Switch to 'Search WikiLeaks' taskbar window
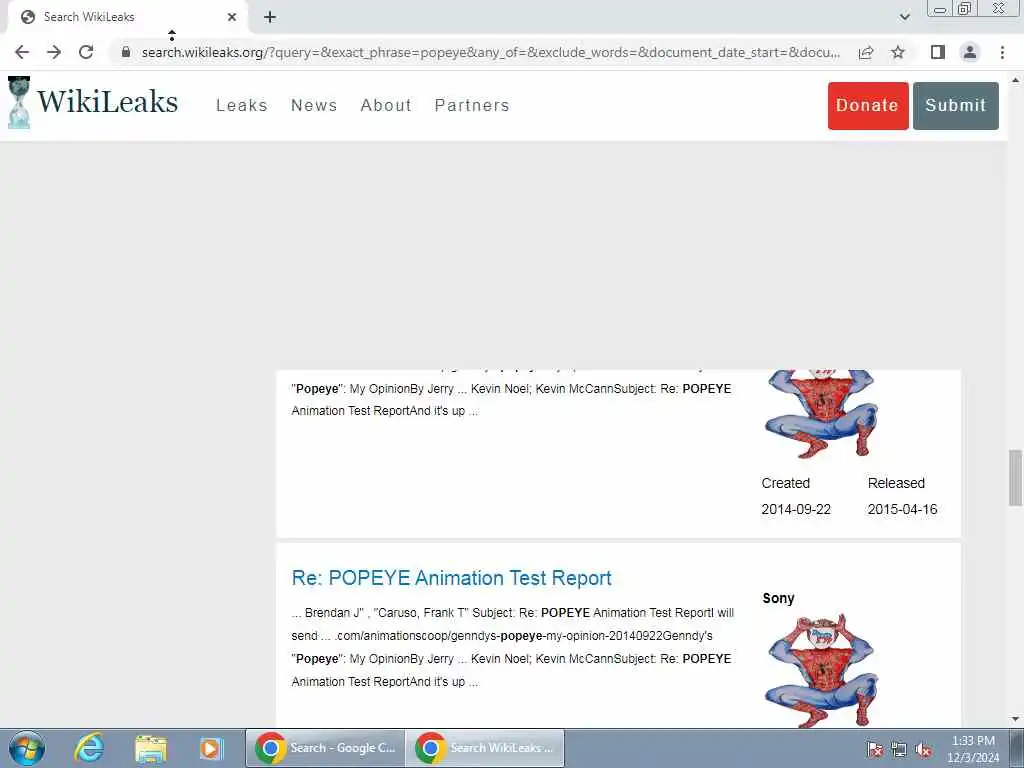Screen dimensions: 1024x768 (x=485, y=748)
